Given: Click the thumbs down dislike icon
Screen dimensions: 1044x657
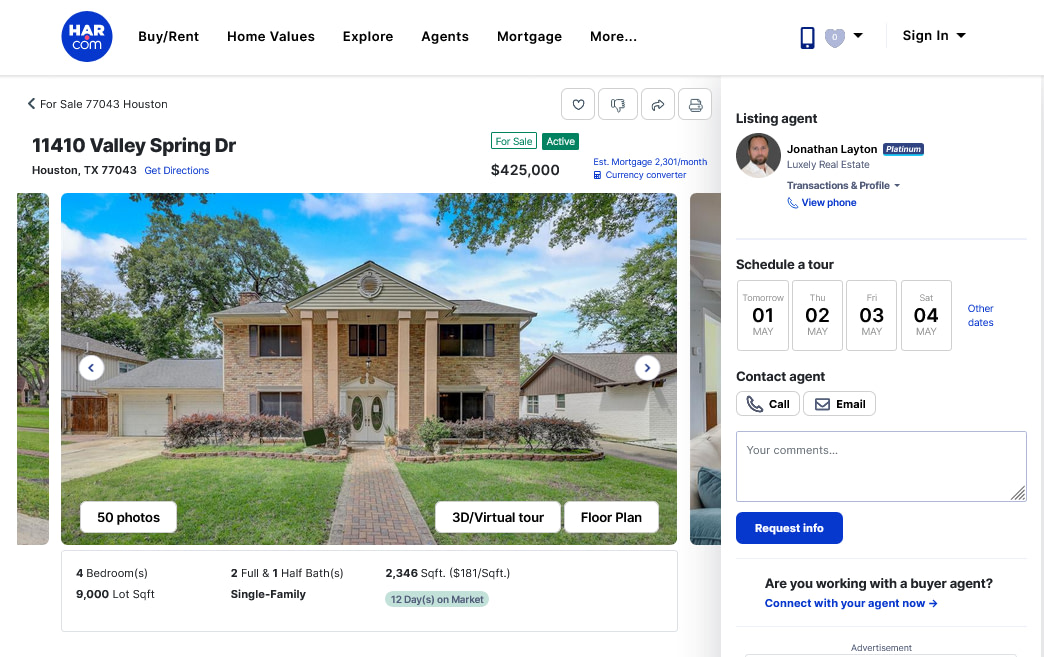Looking at the screenshot, I should click(x=618, y=105).
